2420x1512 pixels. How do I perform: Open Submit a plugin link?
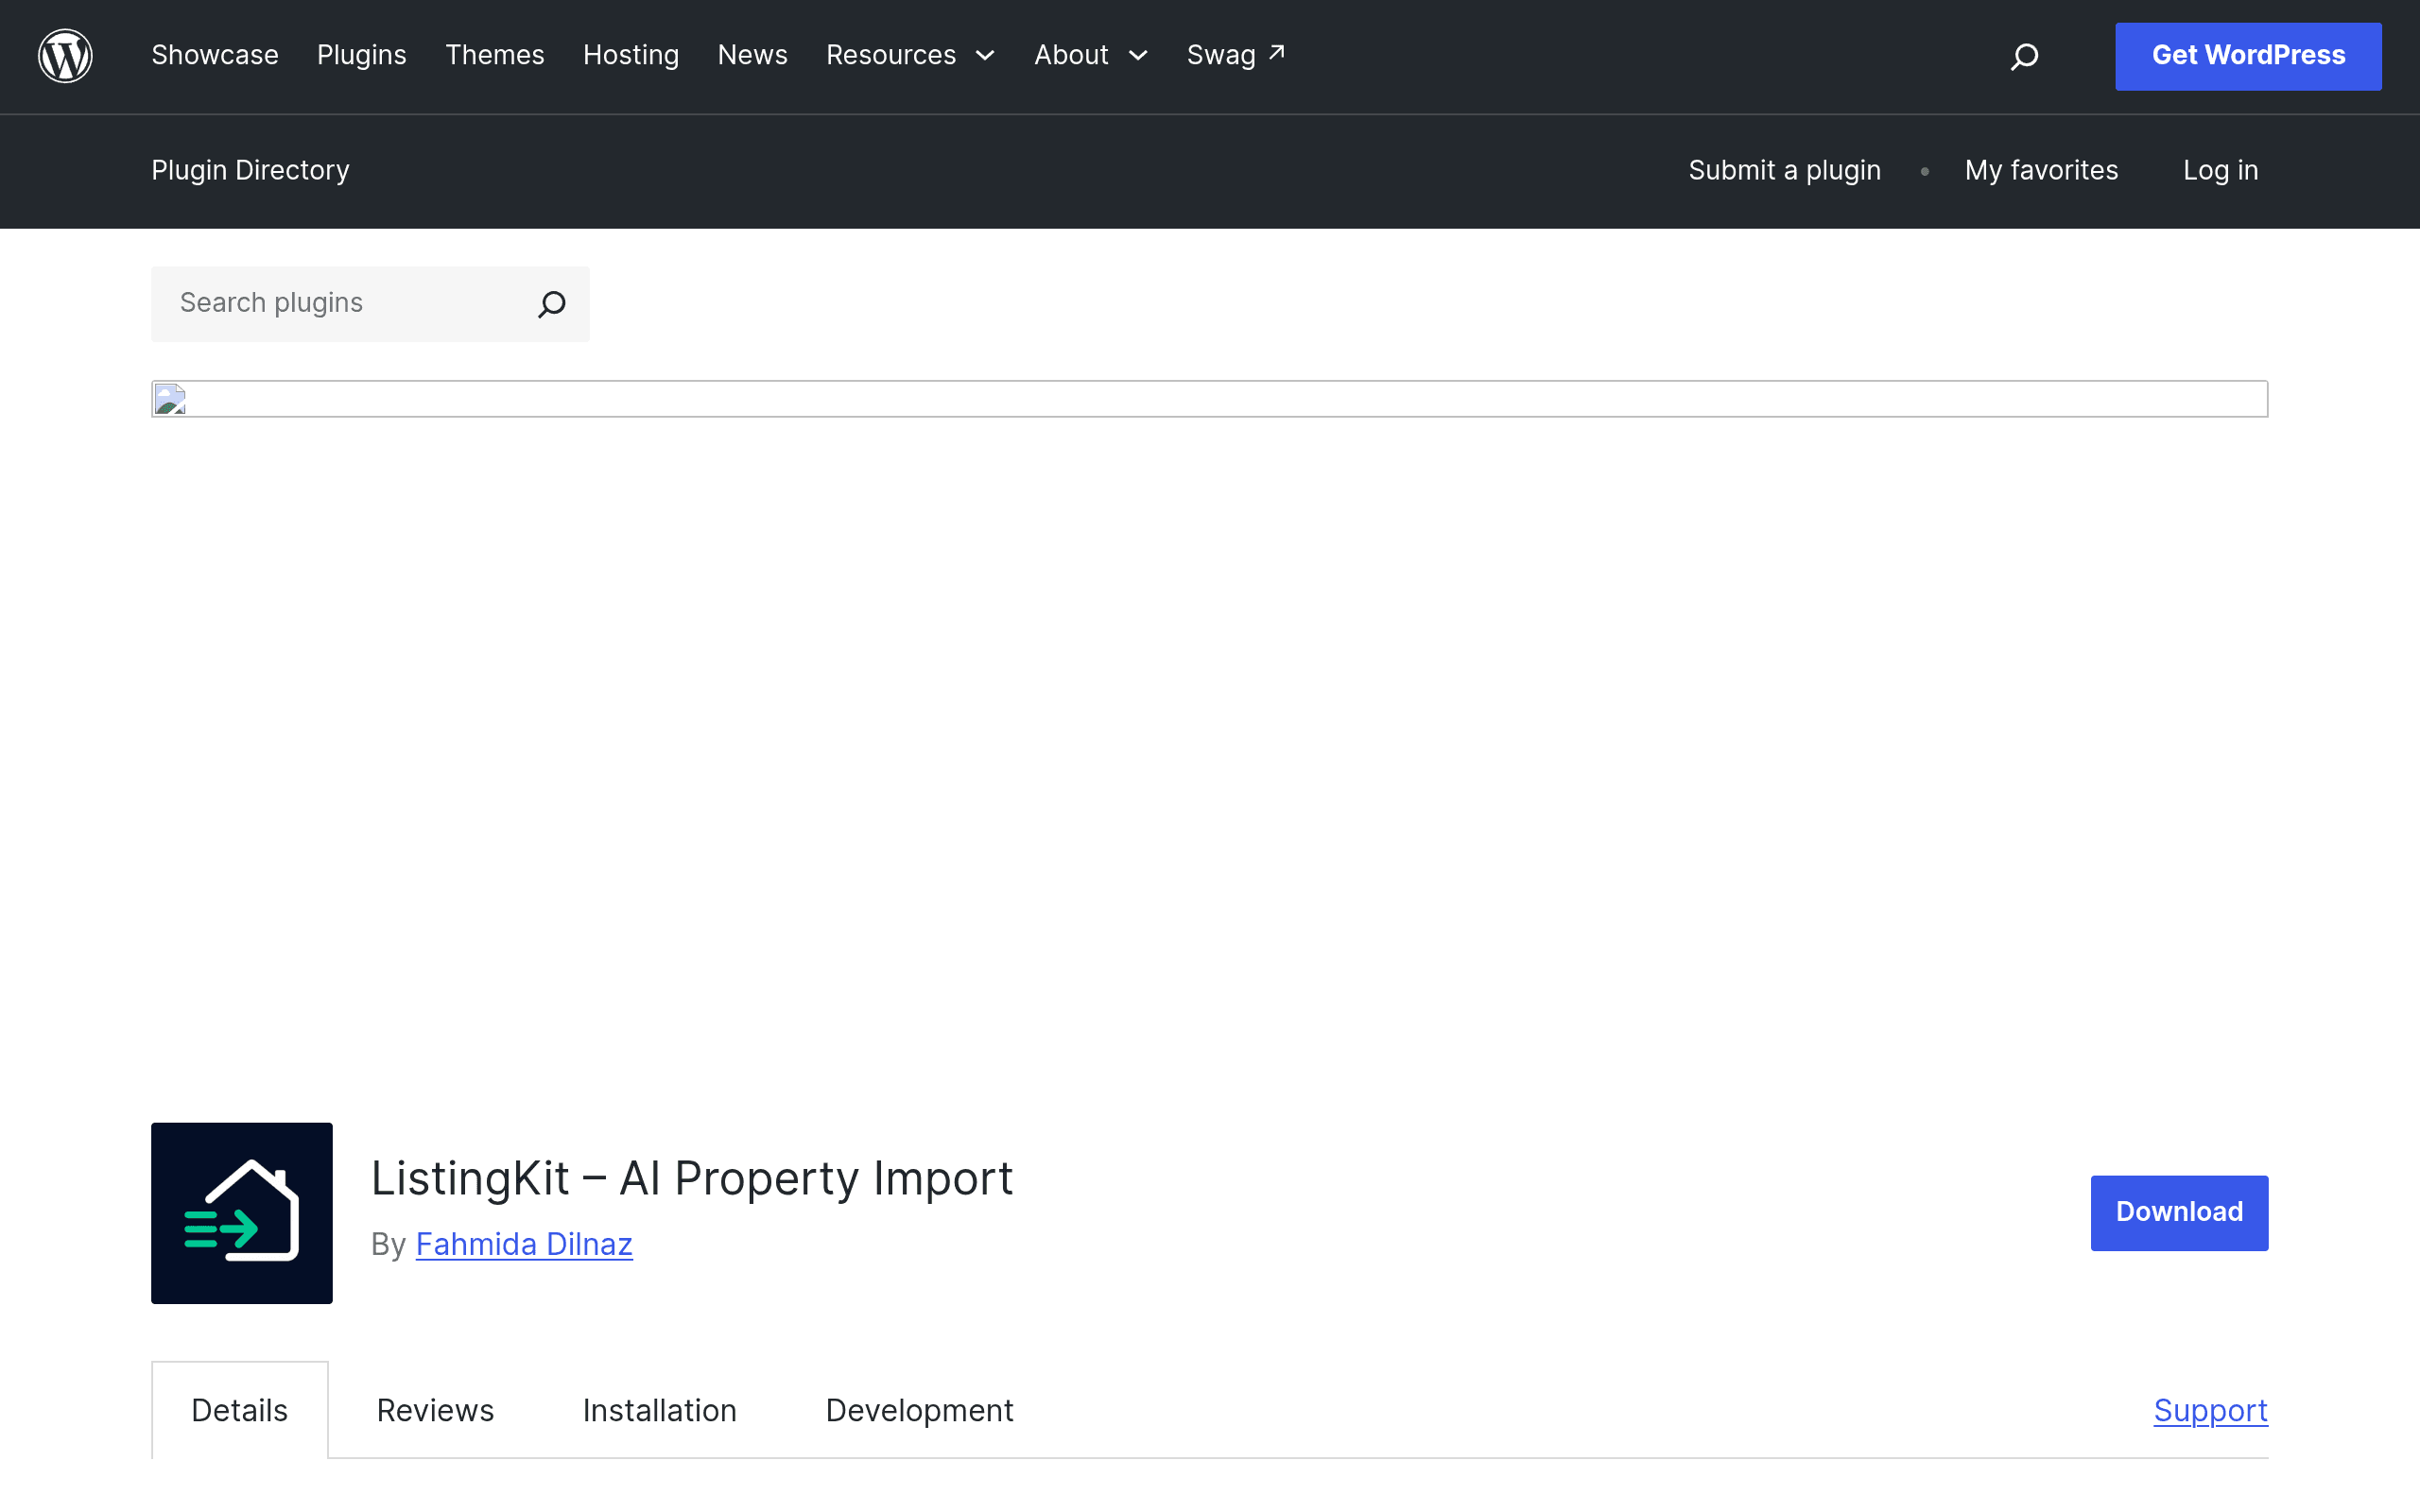click(x=1785, y=171)
